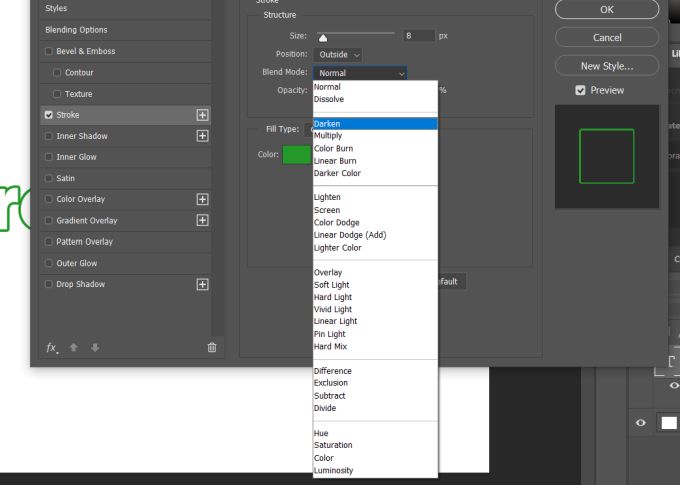Open the Styles section in left list
The height and width of the screenshot is (485, 680).
[125, 8]
